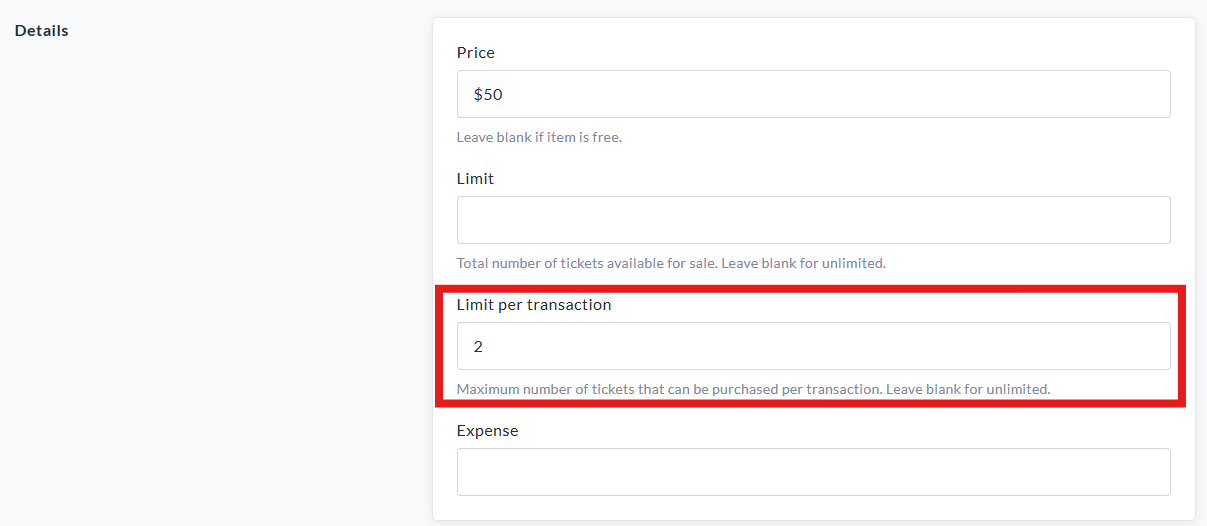Click the Price input field
The height and width of the screenshot is (526, 1207).
[x=813, y=94]
